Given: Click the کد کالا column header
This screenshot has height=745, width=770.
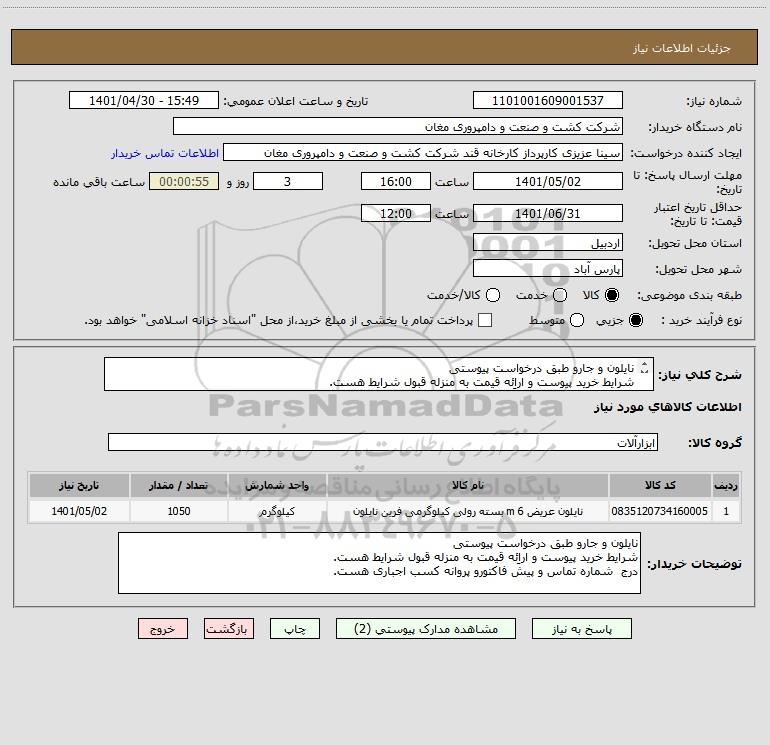Looking at the screenshot, I should tap(660, 485).
